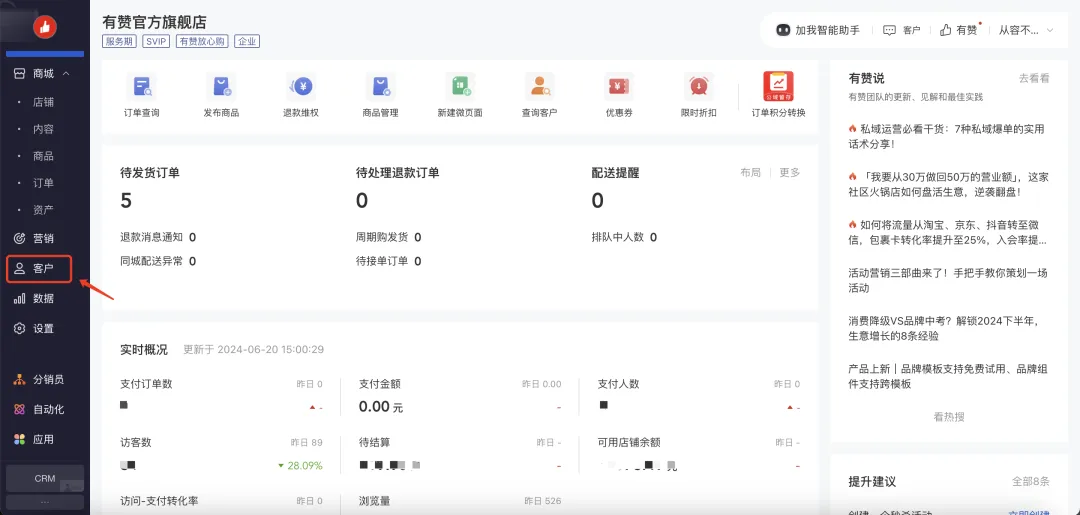Open the 发布商品 publish product icon
The width and height of the screenshot is (1080, 515).
[x=221, y=87]
